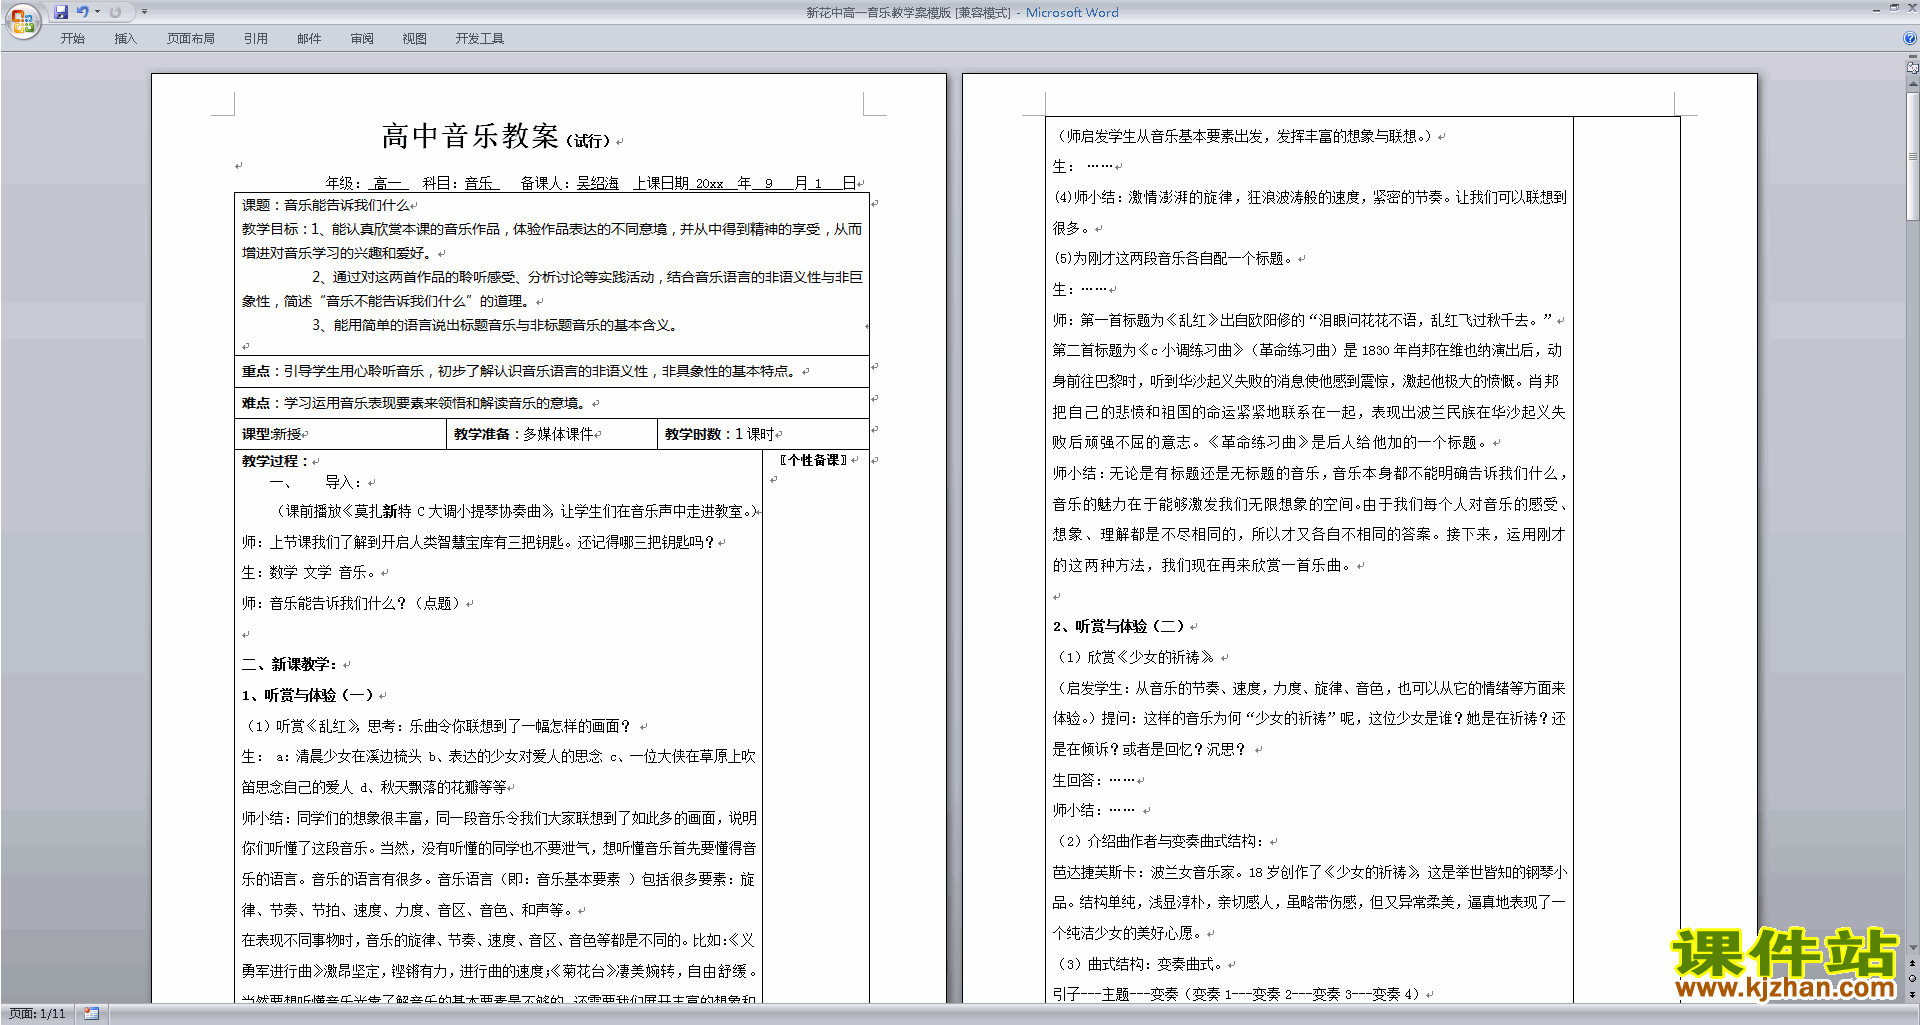Switch to the 视图 tab

pyautogui.click(x=415, y=39)
